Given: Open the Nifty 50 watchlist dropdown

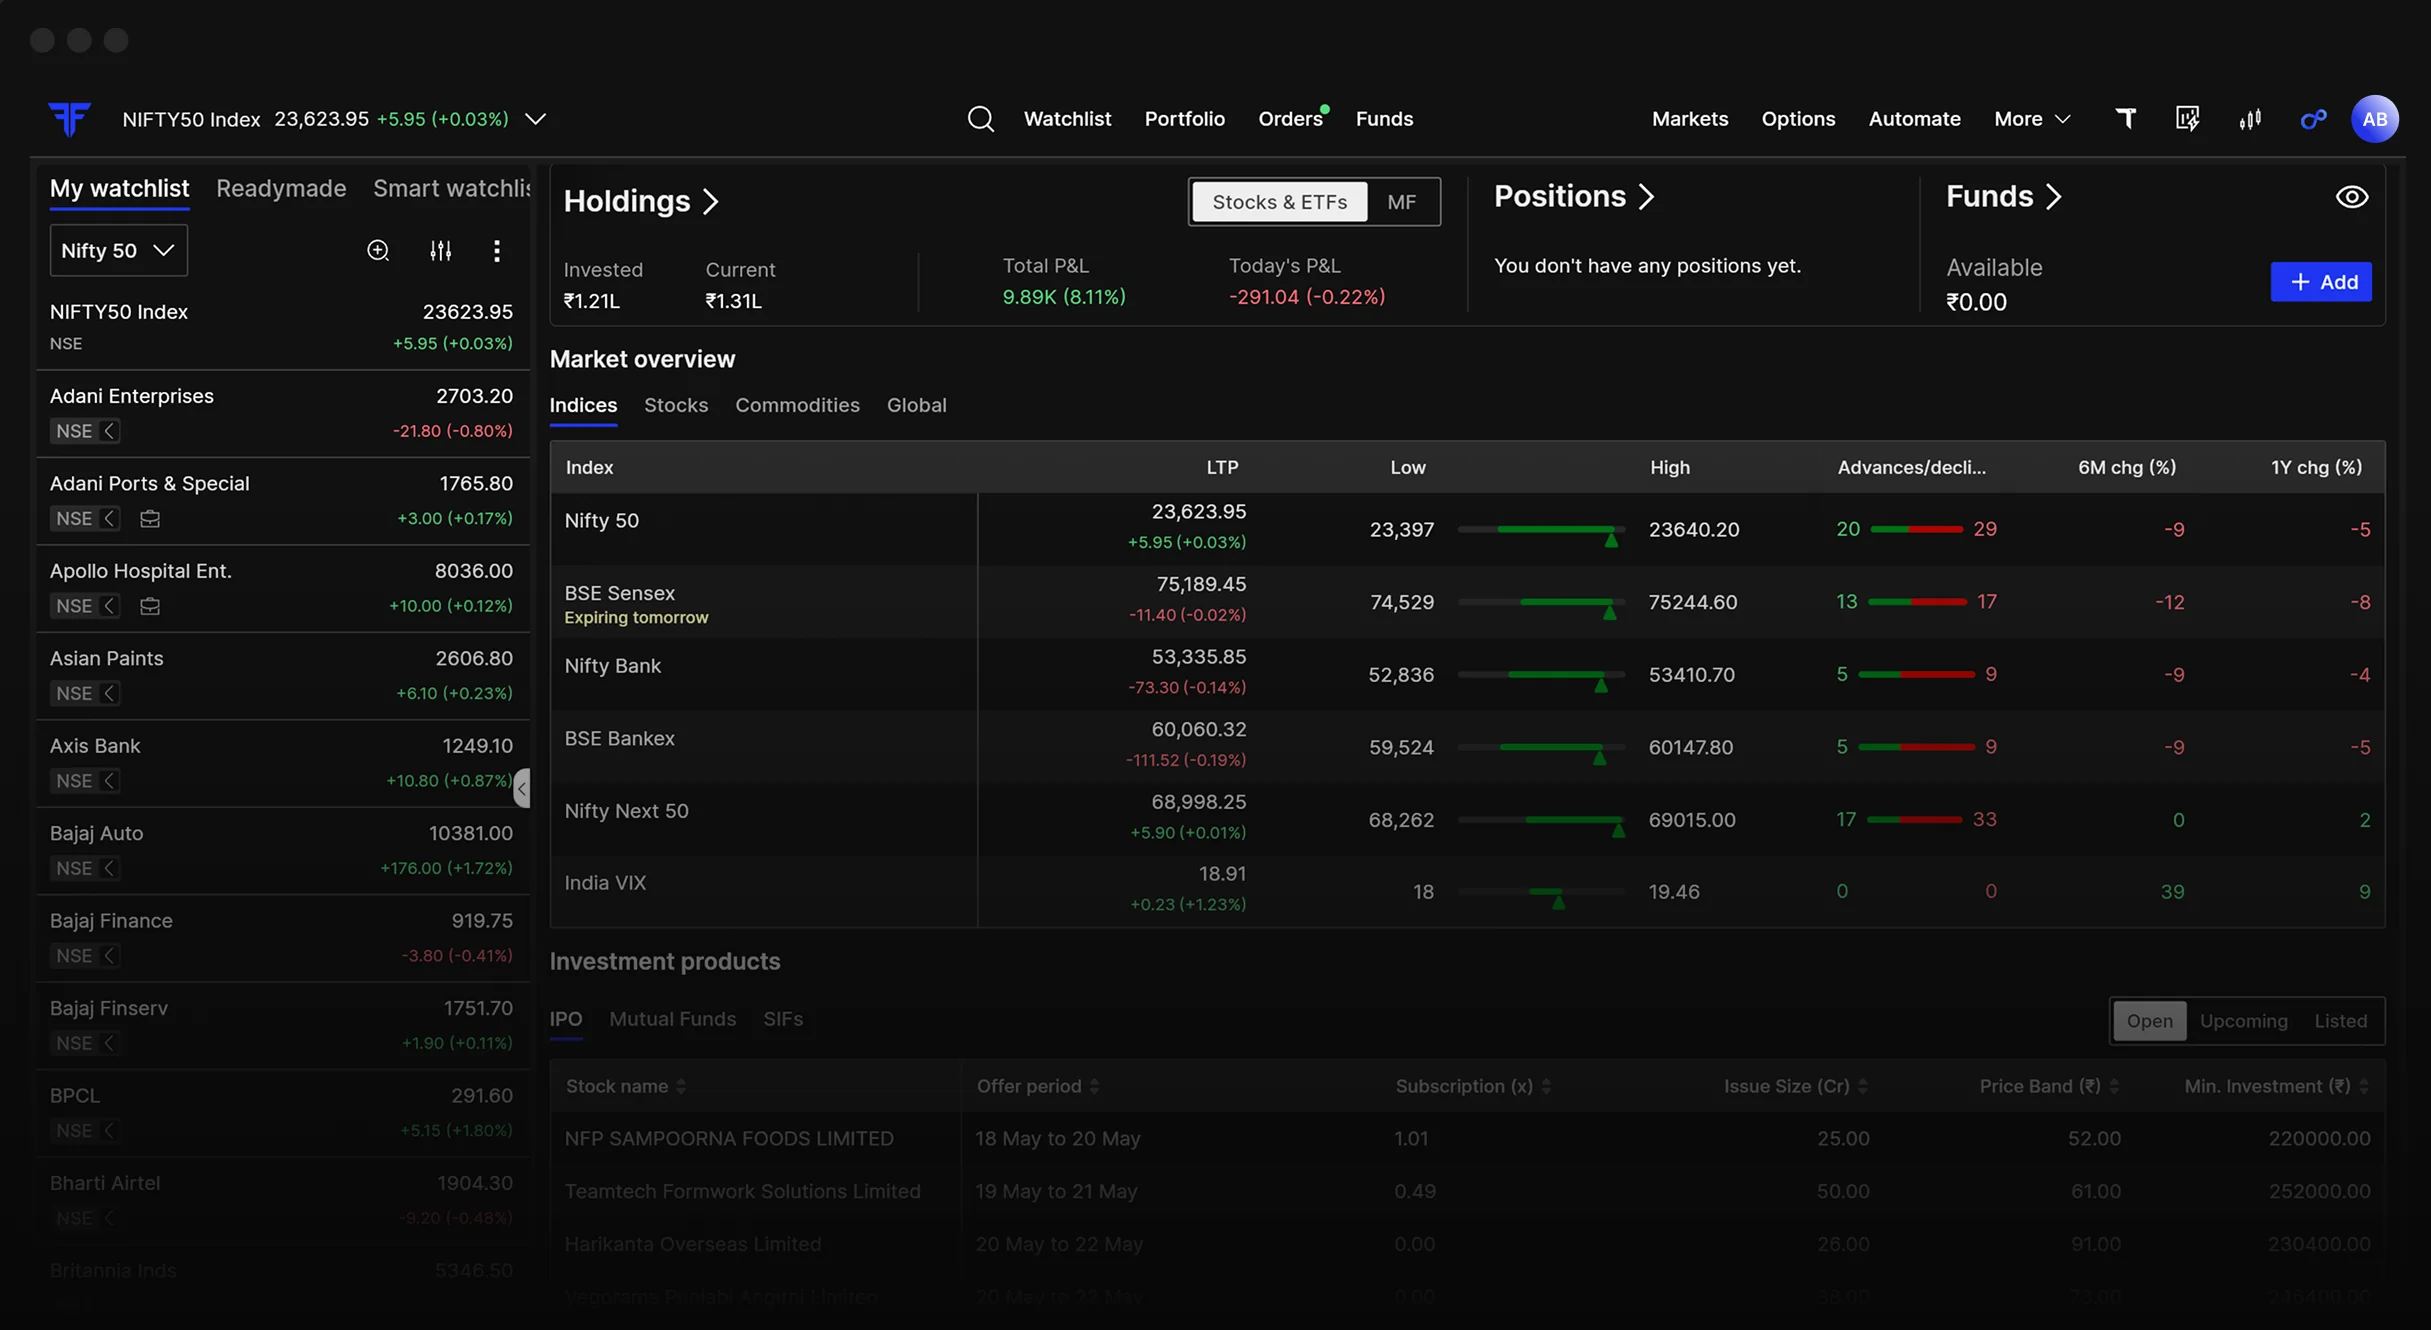Looking at the screenshot, I should [119, 250].
